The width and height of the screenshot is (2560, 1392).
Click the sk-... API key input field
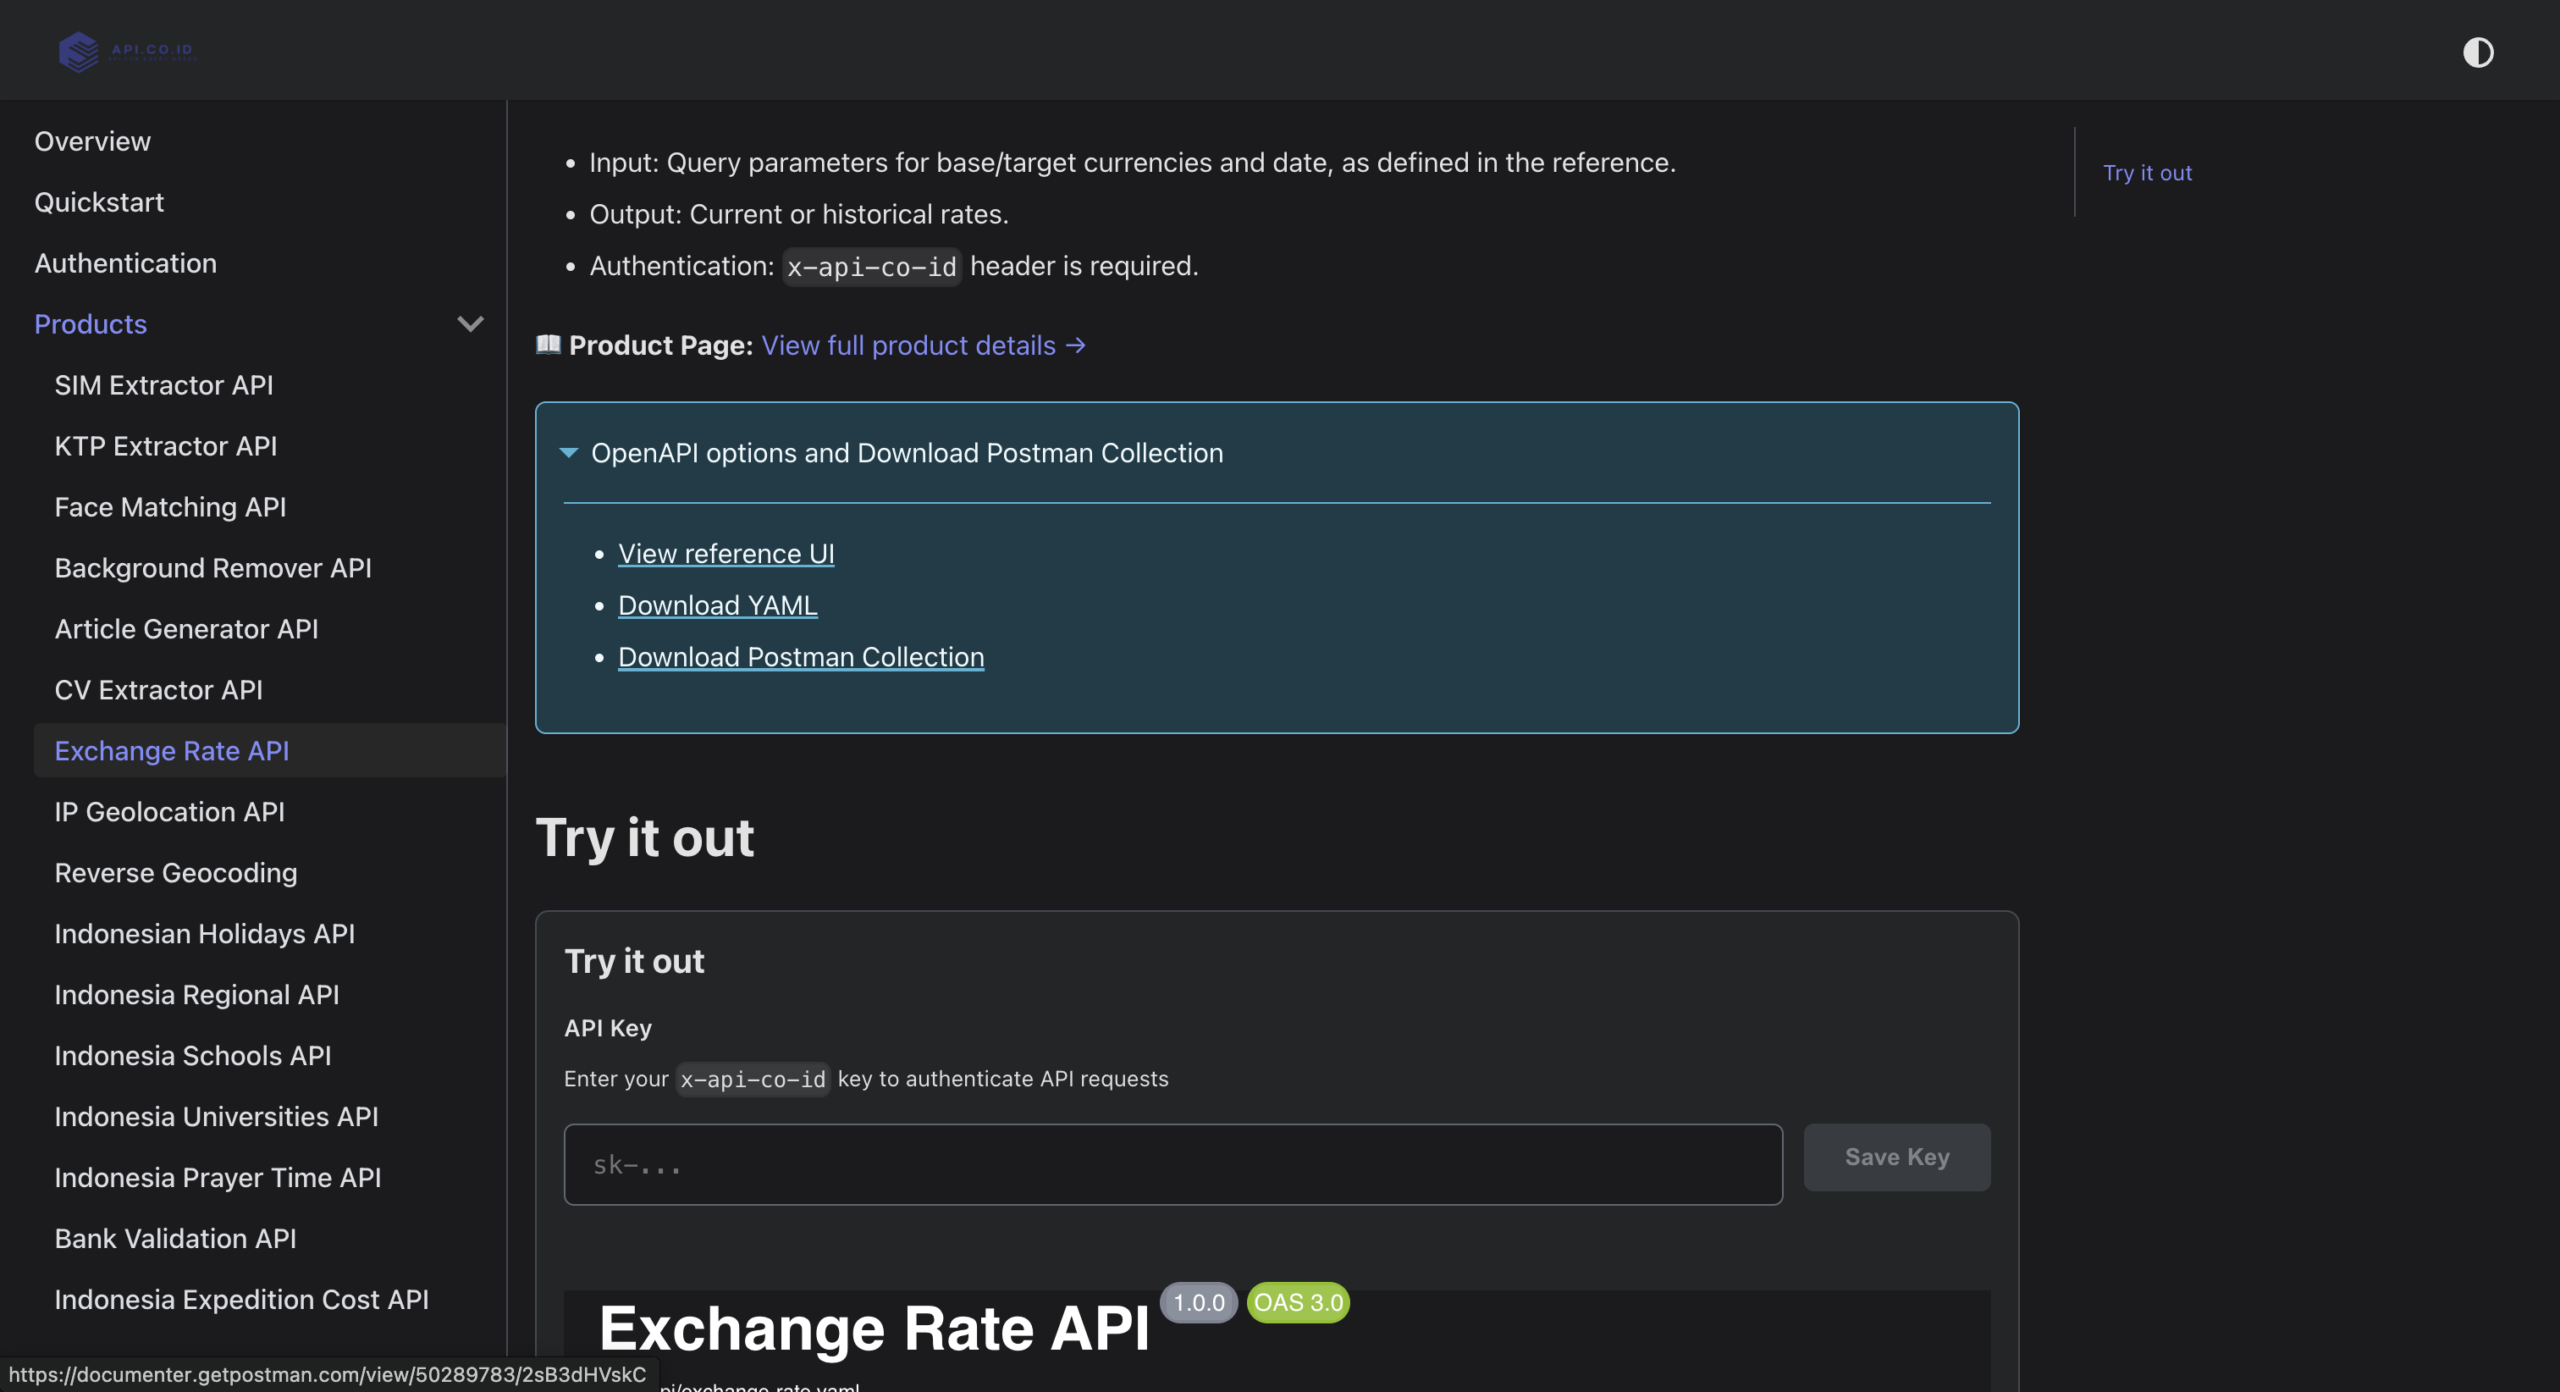tap(1172, 1163)
